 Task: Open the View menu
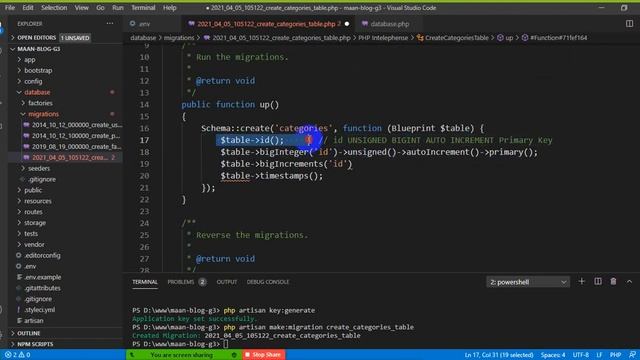coord(82,8)
